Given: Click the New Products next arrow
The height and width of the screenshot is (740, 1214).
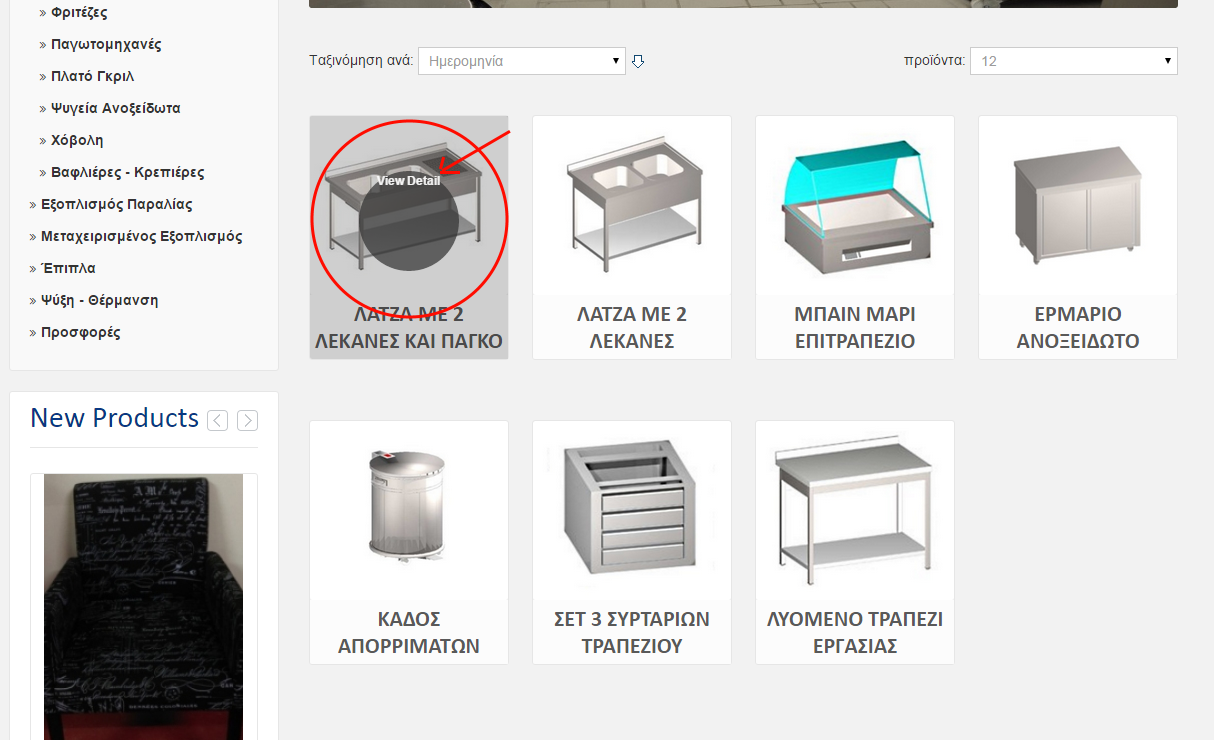Looking at the screenshot, I should pyautogui.click(x=247, y=421).
